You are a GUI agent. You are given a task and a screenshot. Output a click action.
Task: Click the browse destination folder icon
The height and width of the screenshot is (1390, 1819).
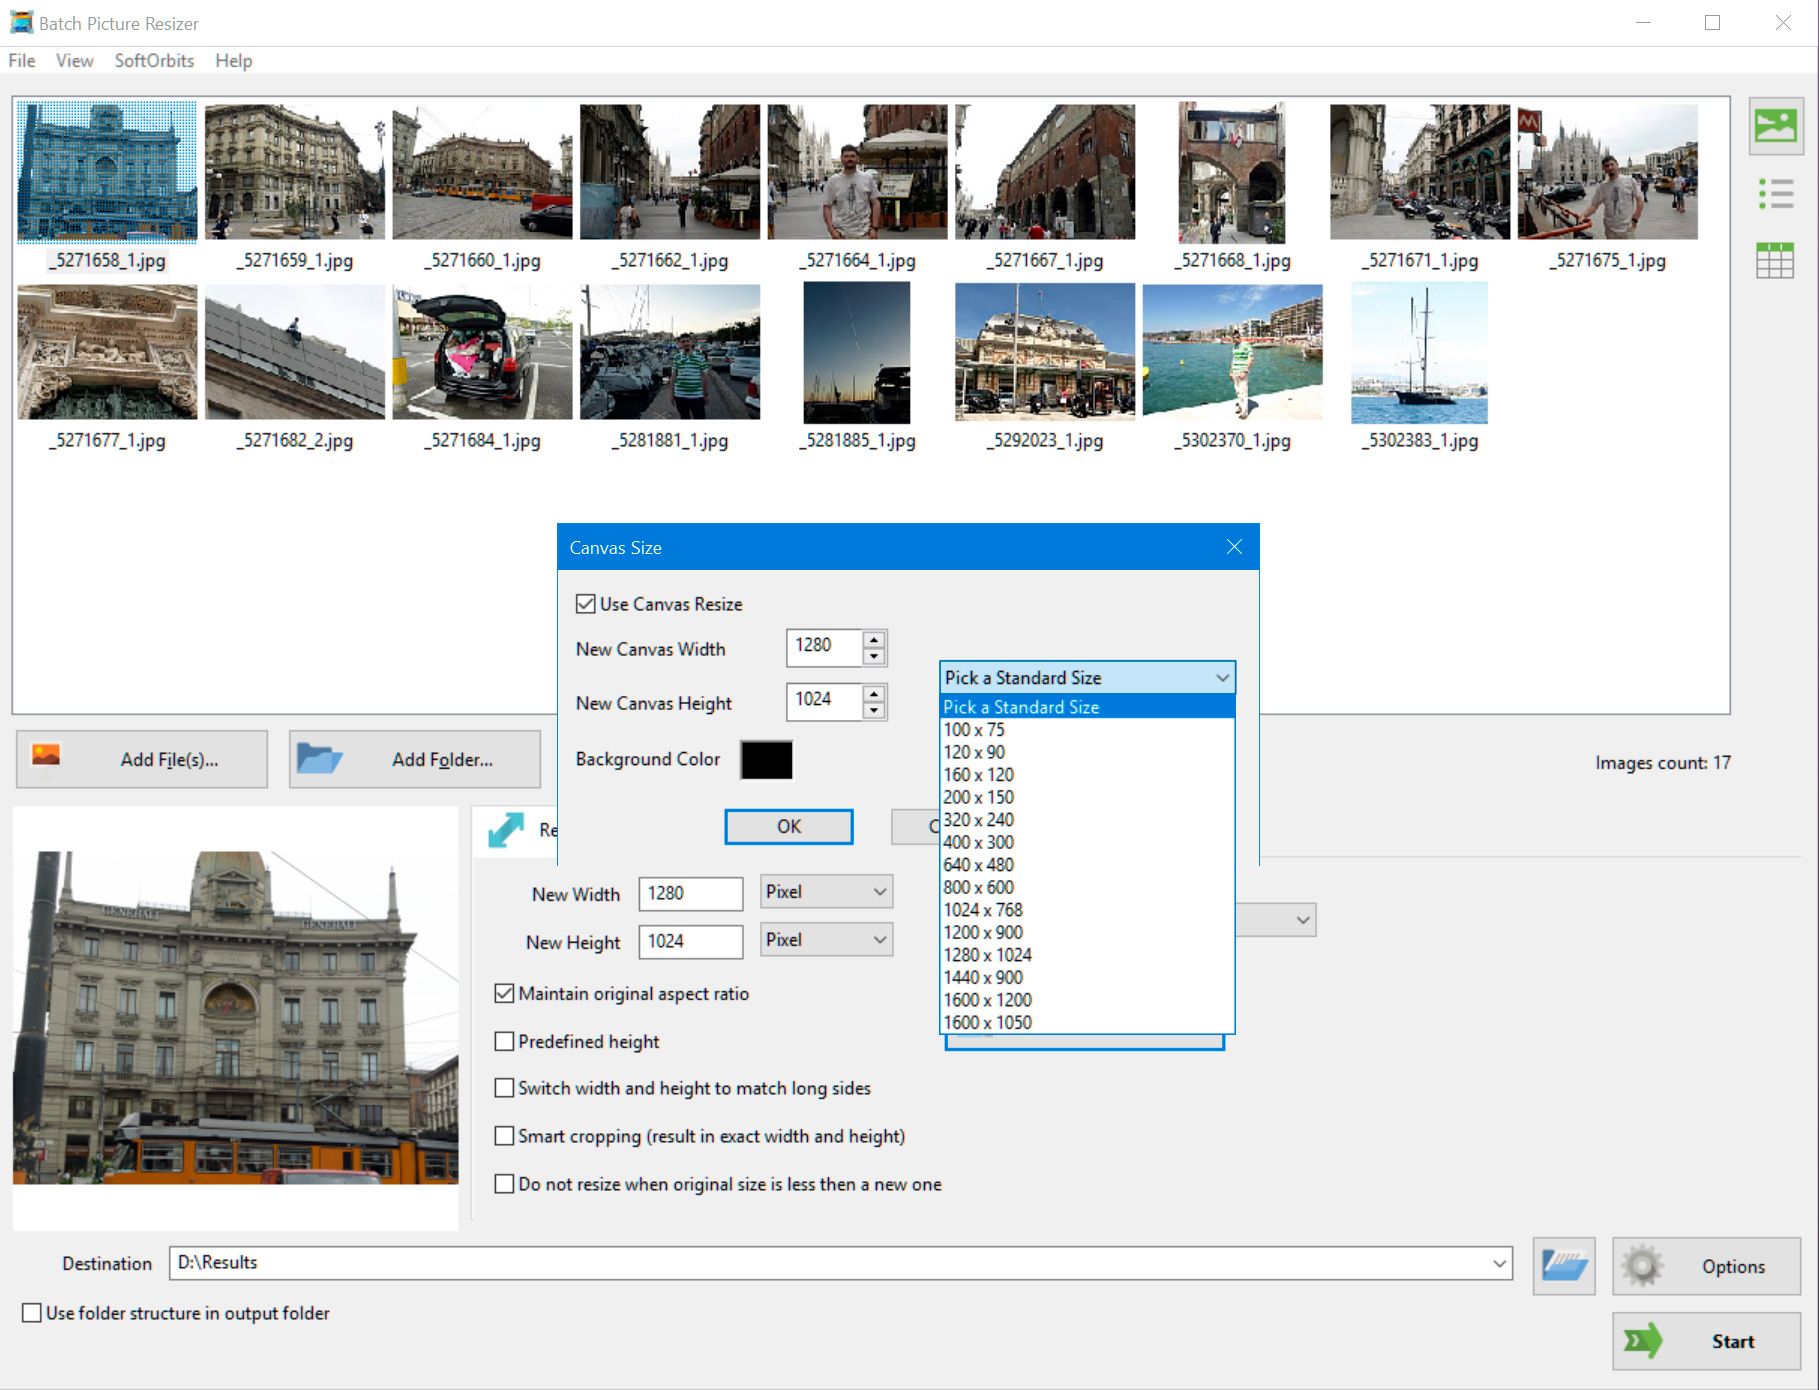pos(1563,1266)
